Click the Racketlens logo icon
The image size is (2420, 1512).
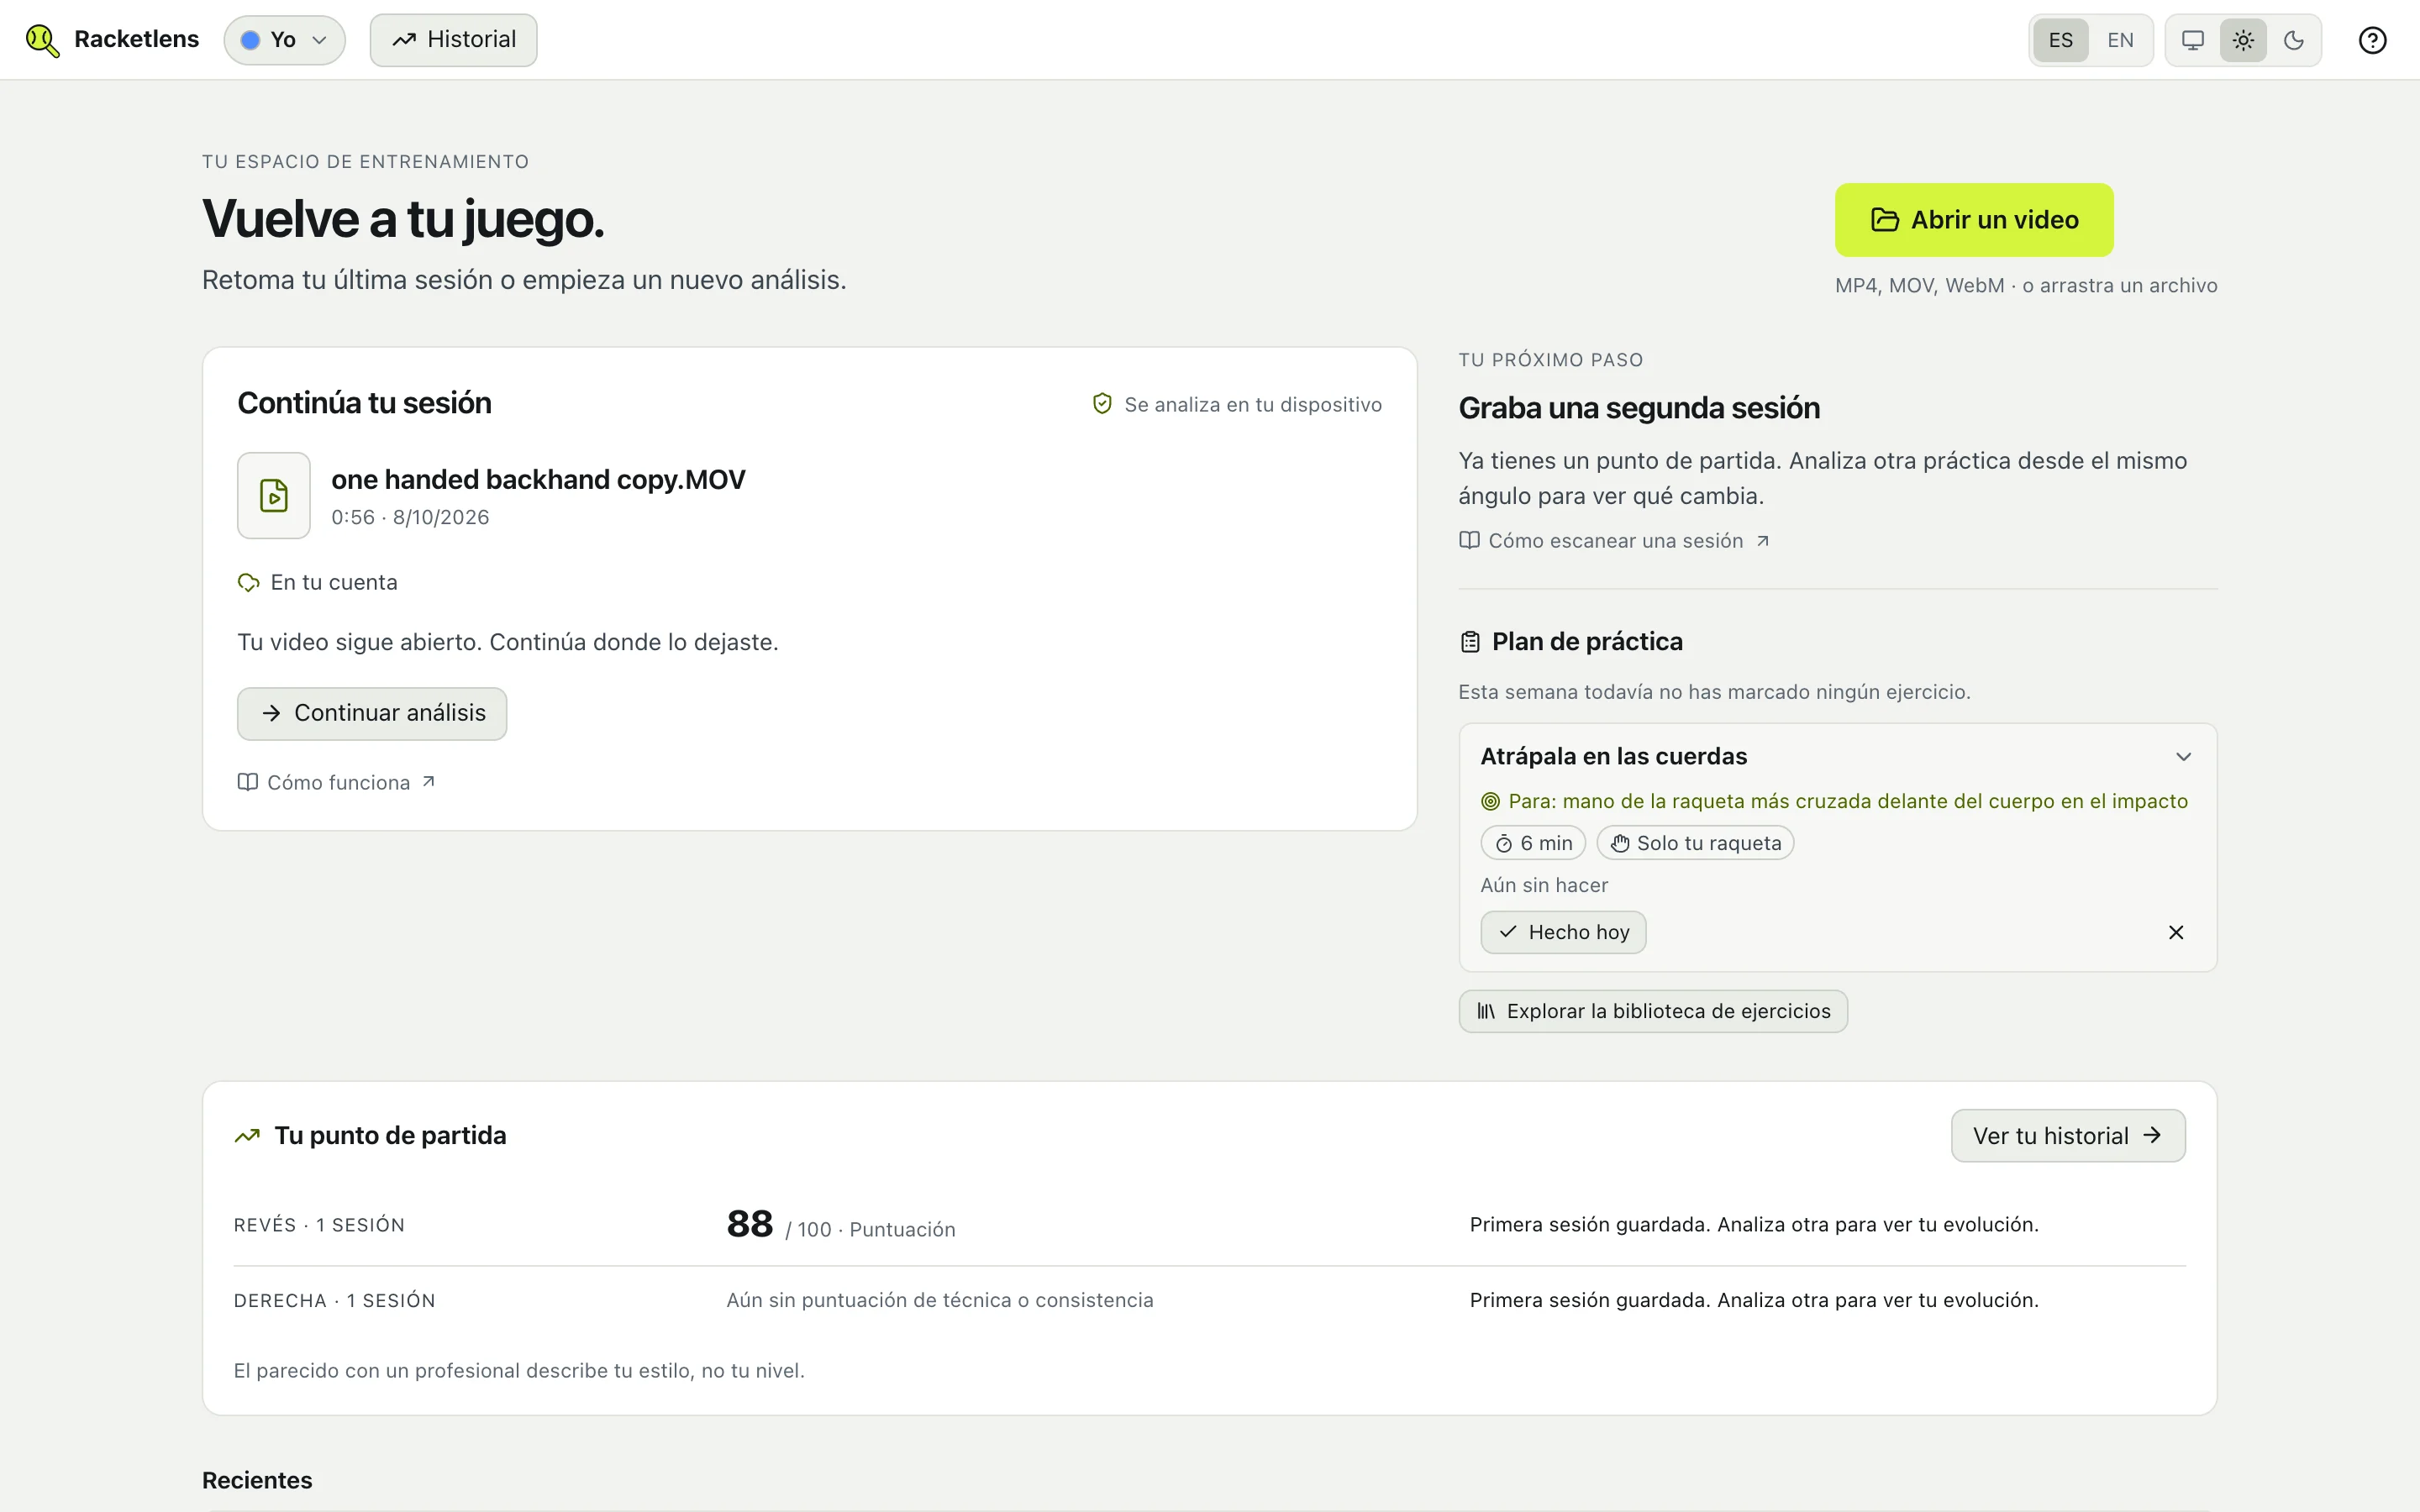tap(42, 40)
